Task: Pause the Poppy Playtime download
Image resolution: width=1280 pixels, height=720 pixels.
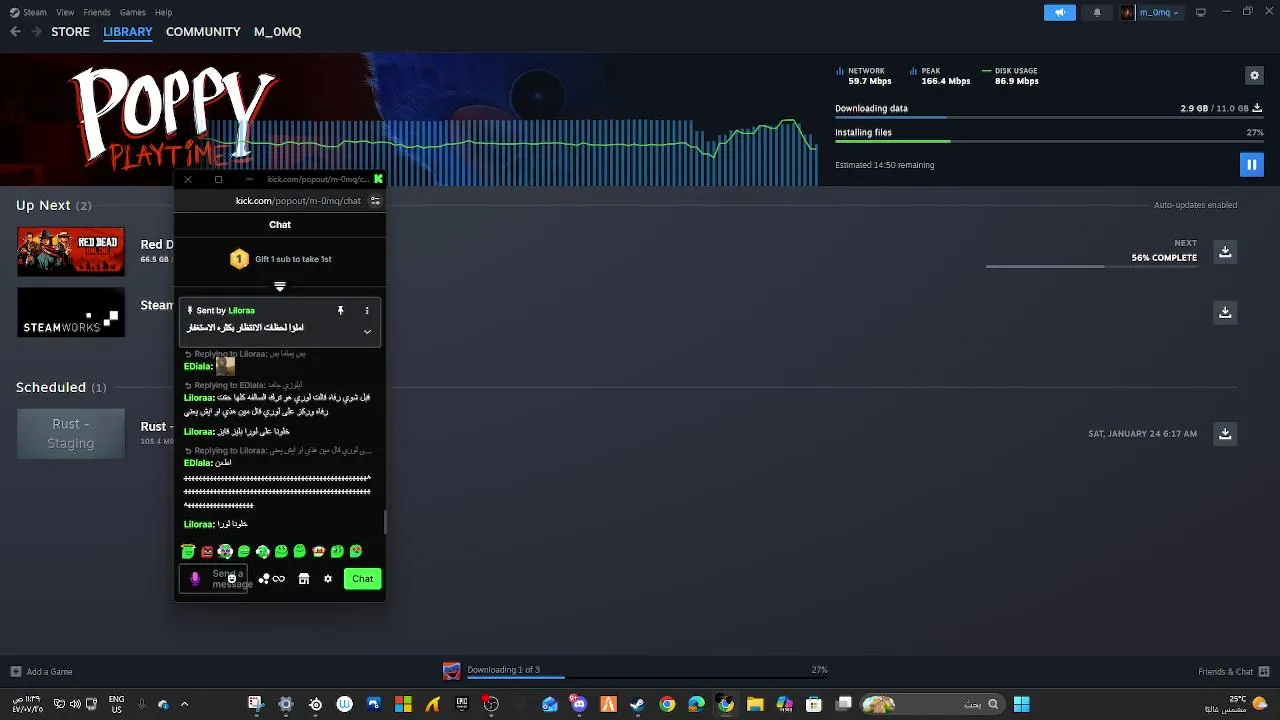Action: tap(1251, 164)
